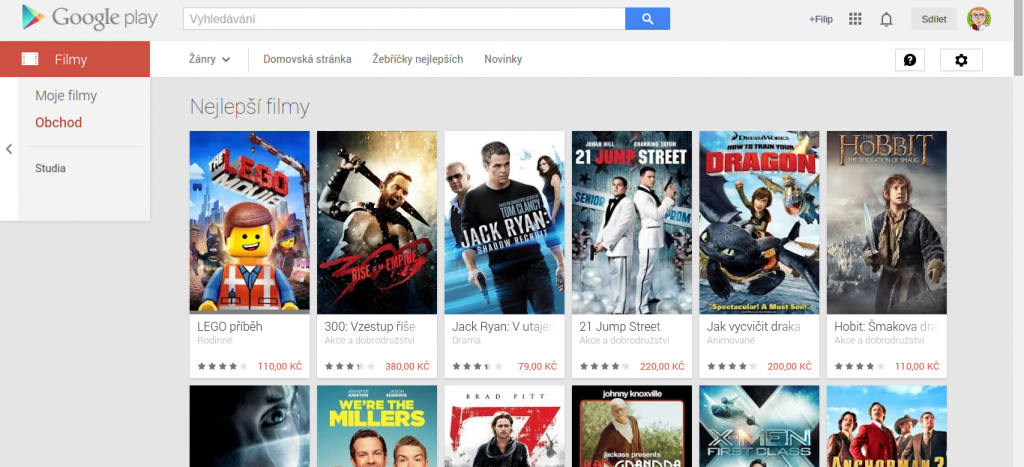Click the 79,00 Kč price button
The width and height of the screenshot is (1024, 467).
coord(537,366)
